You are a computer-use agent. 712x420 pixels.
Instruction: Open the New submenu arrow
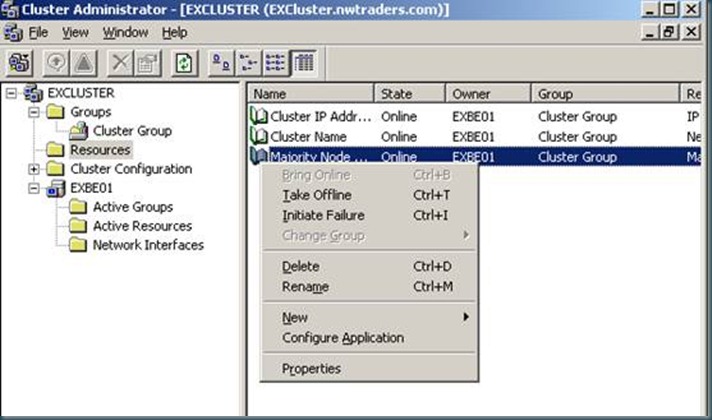[x=466, y=316]
